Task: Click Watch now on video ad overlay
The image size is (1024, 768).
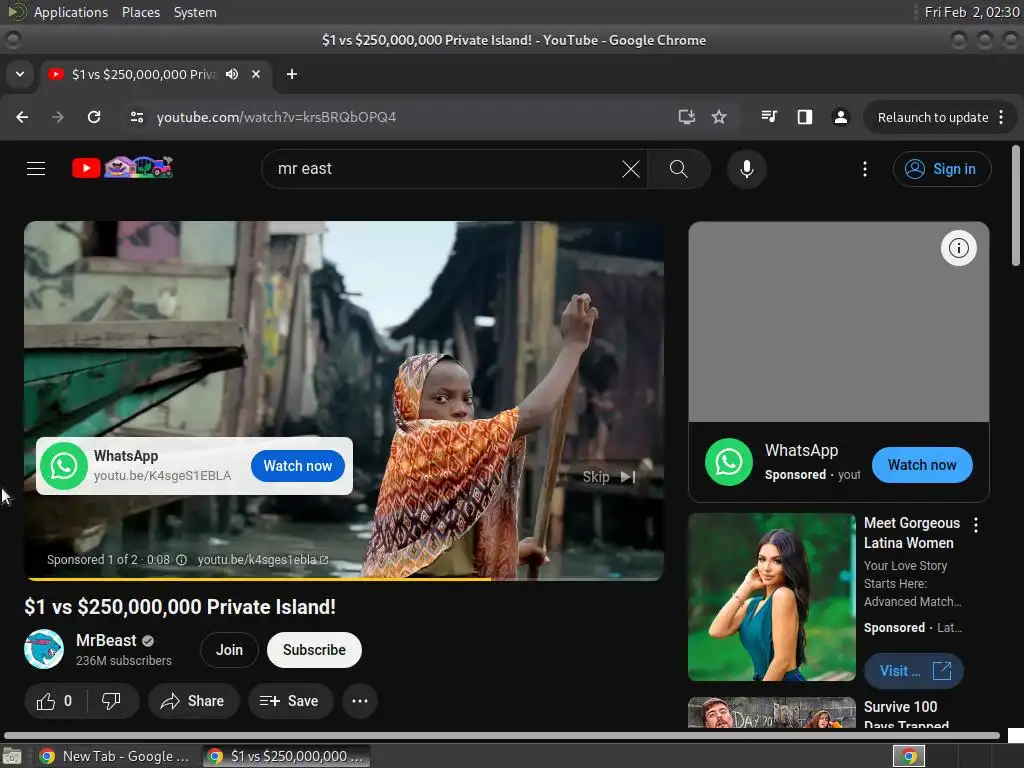Action: [298, 466]
